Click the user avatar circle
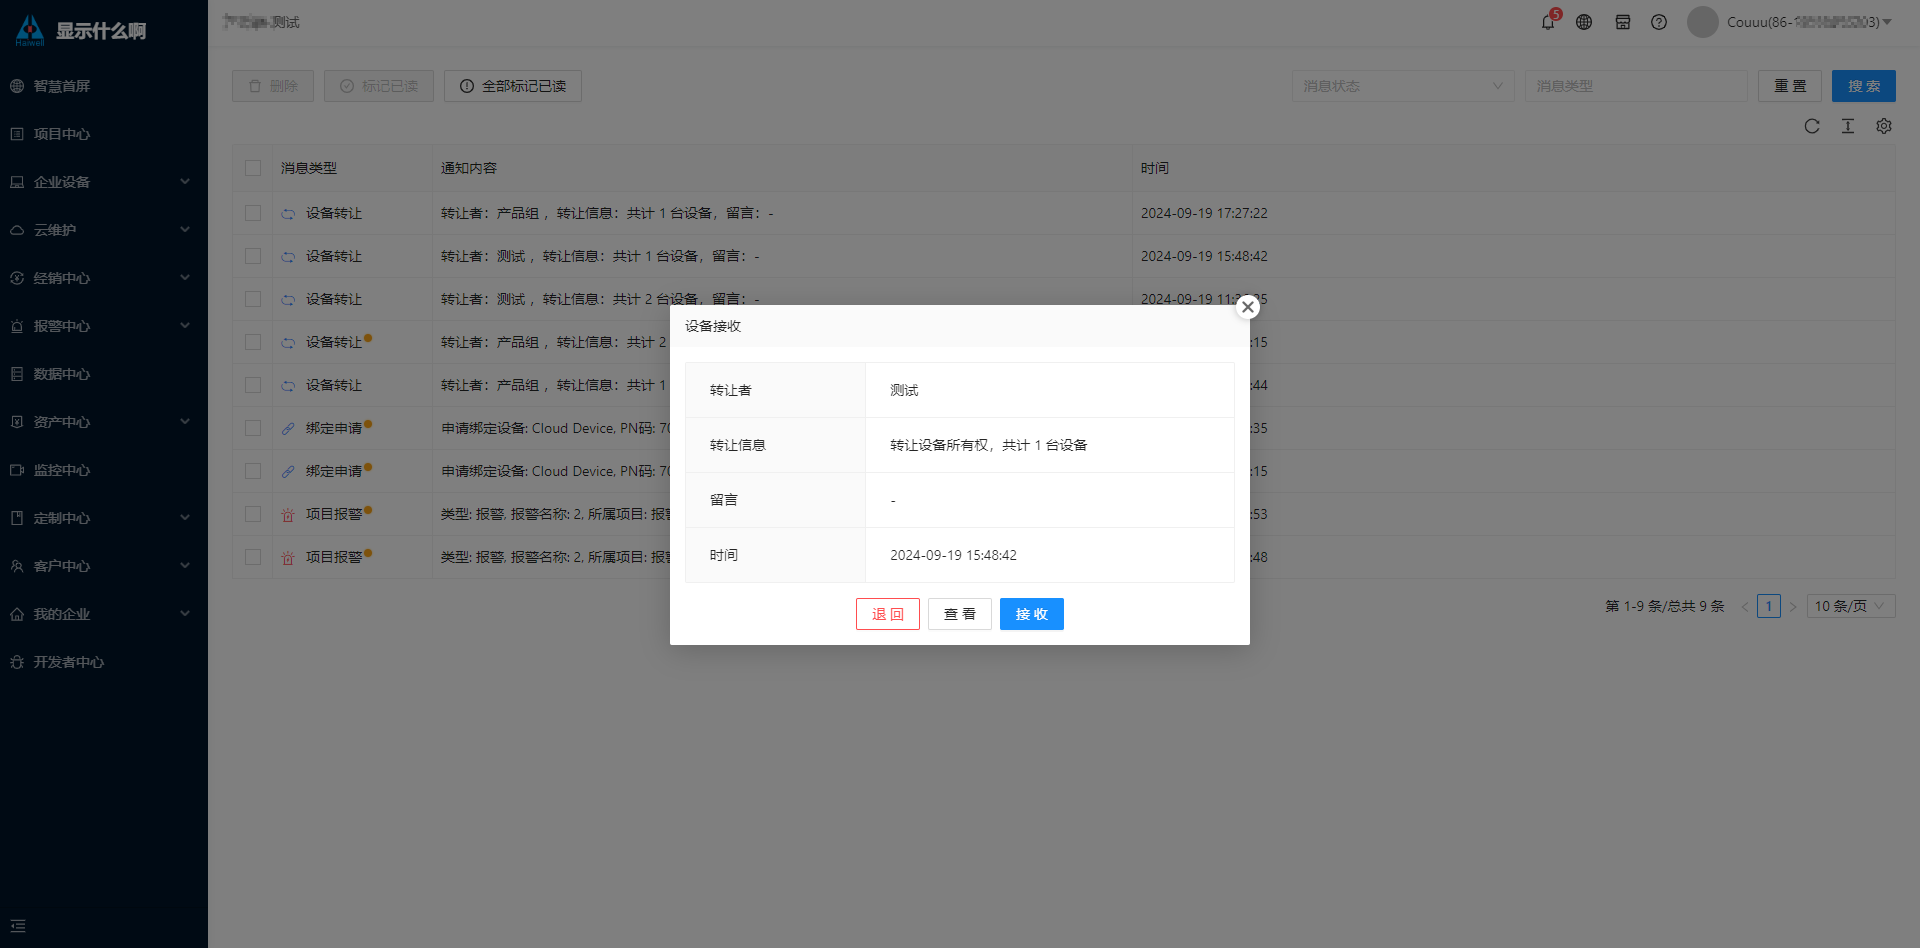 [x=1703, y=22]
